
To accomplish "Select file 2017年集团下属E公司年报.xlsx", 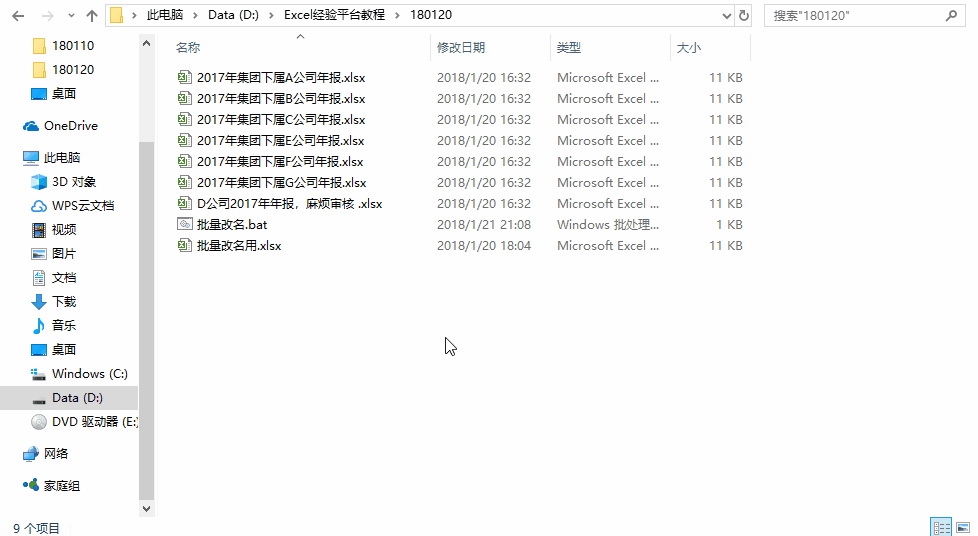I will pyautogui.click(x=280, y=140).
